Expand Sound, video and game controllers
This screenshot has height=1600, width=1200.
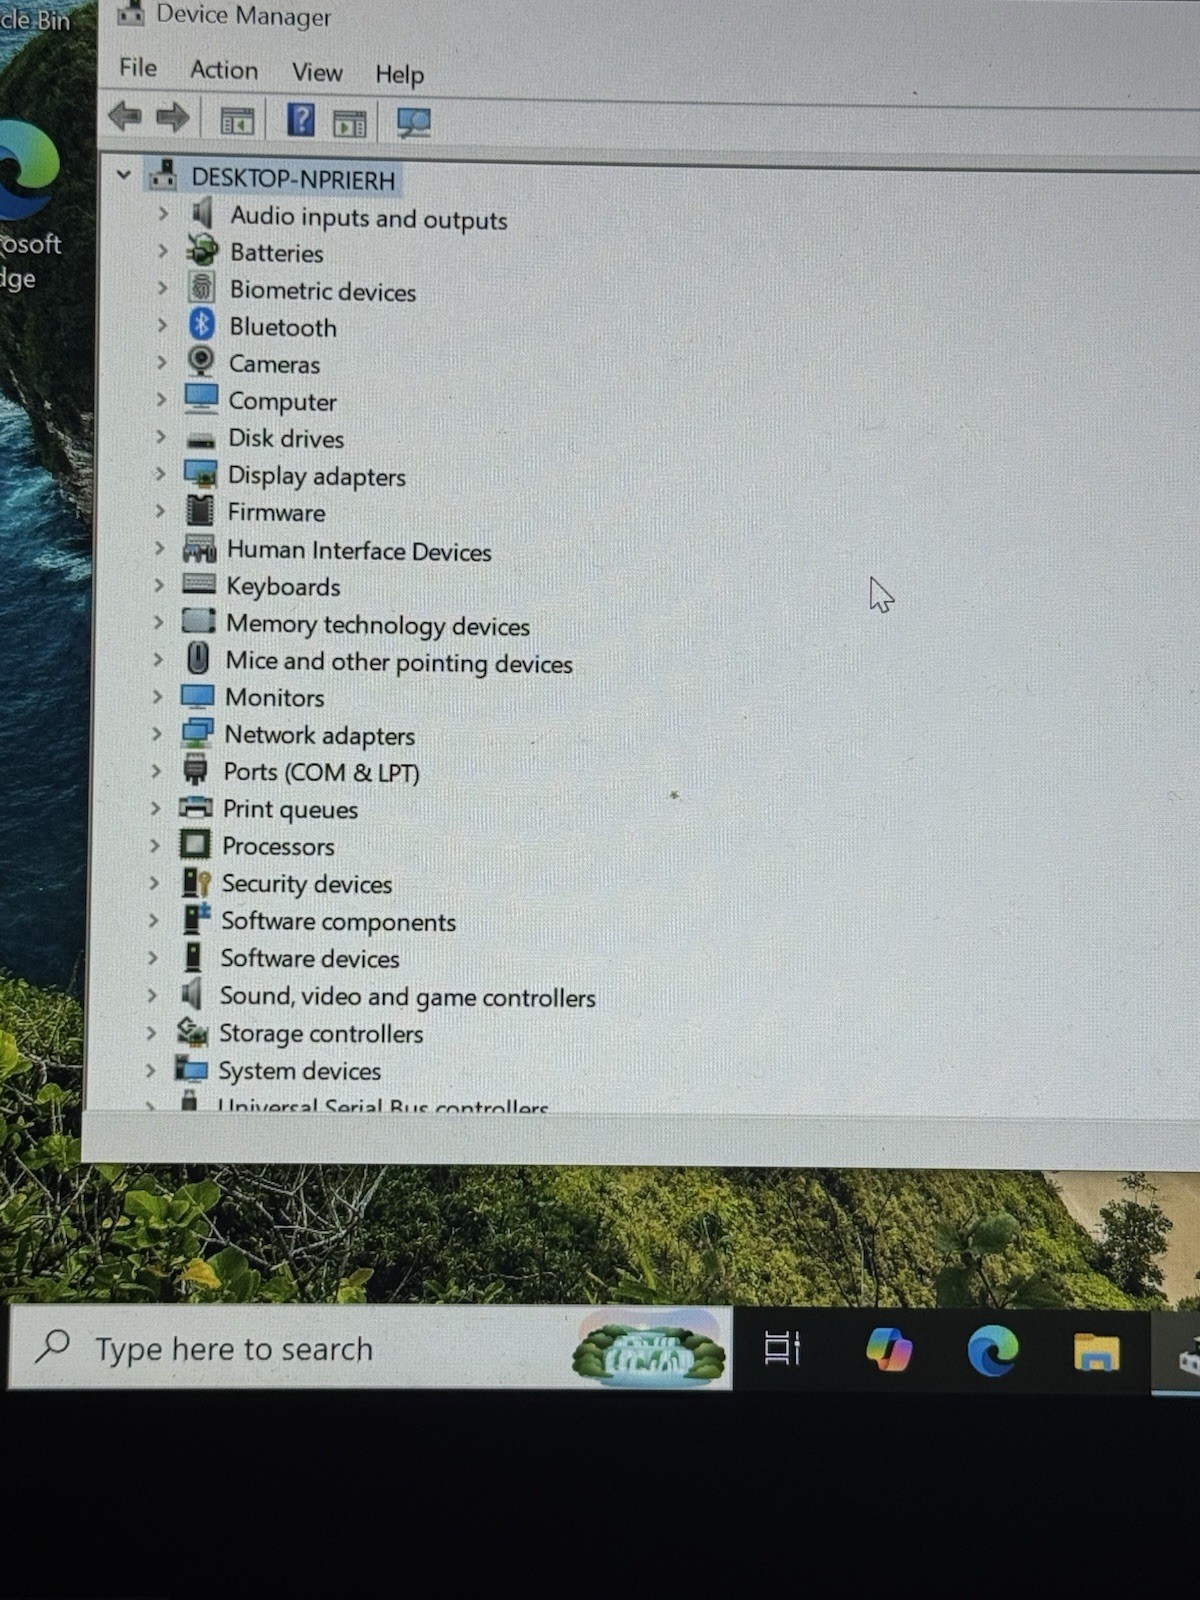(152, 994)
